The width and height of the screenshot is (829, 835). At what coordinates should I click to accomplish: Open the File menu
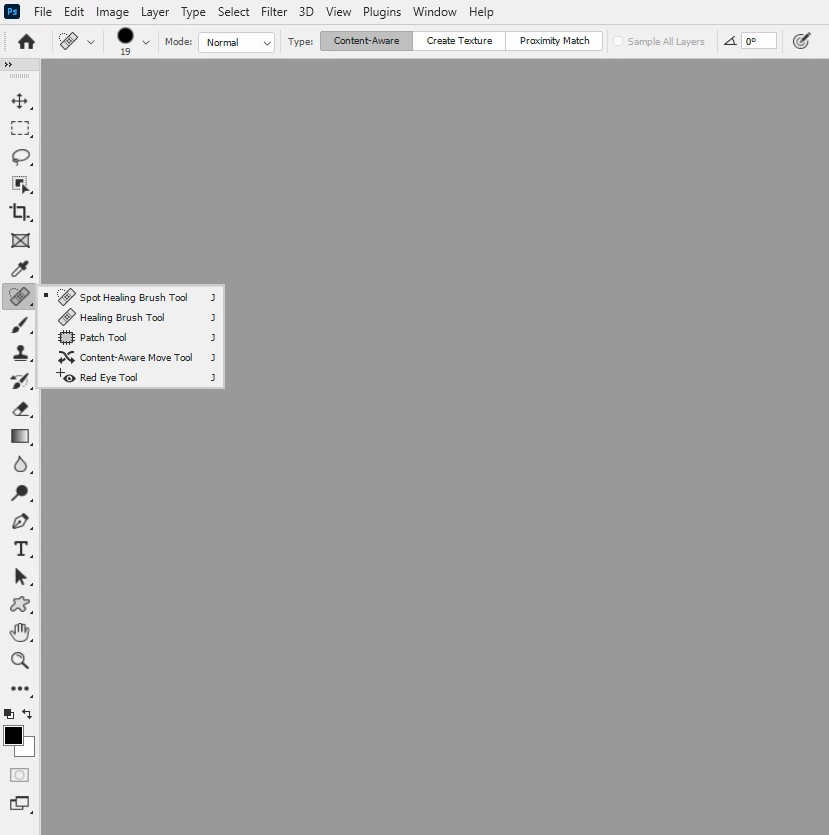(43, 12)
